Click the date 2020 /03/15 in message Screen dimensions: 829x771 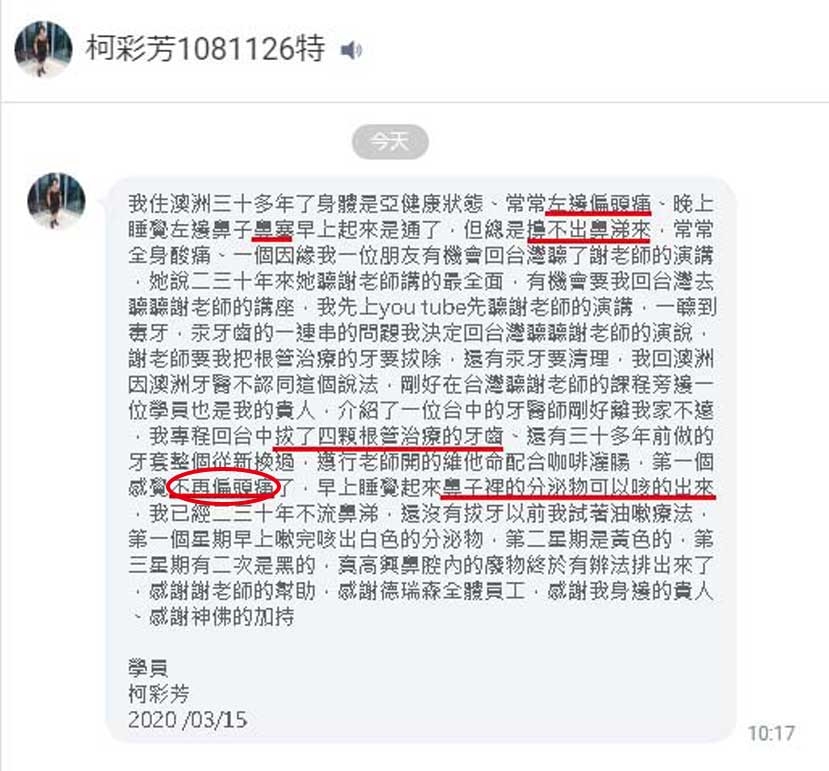click(x=188, y=720)
